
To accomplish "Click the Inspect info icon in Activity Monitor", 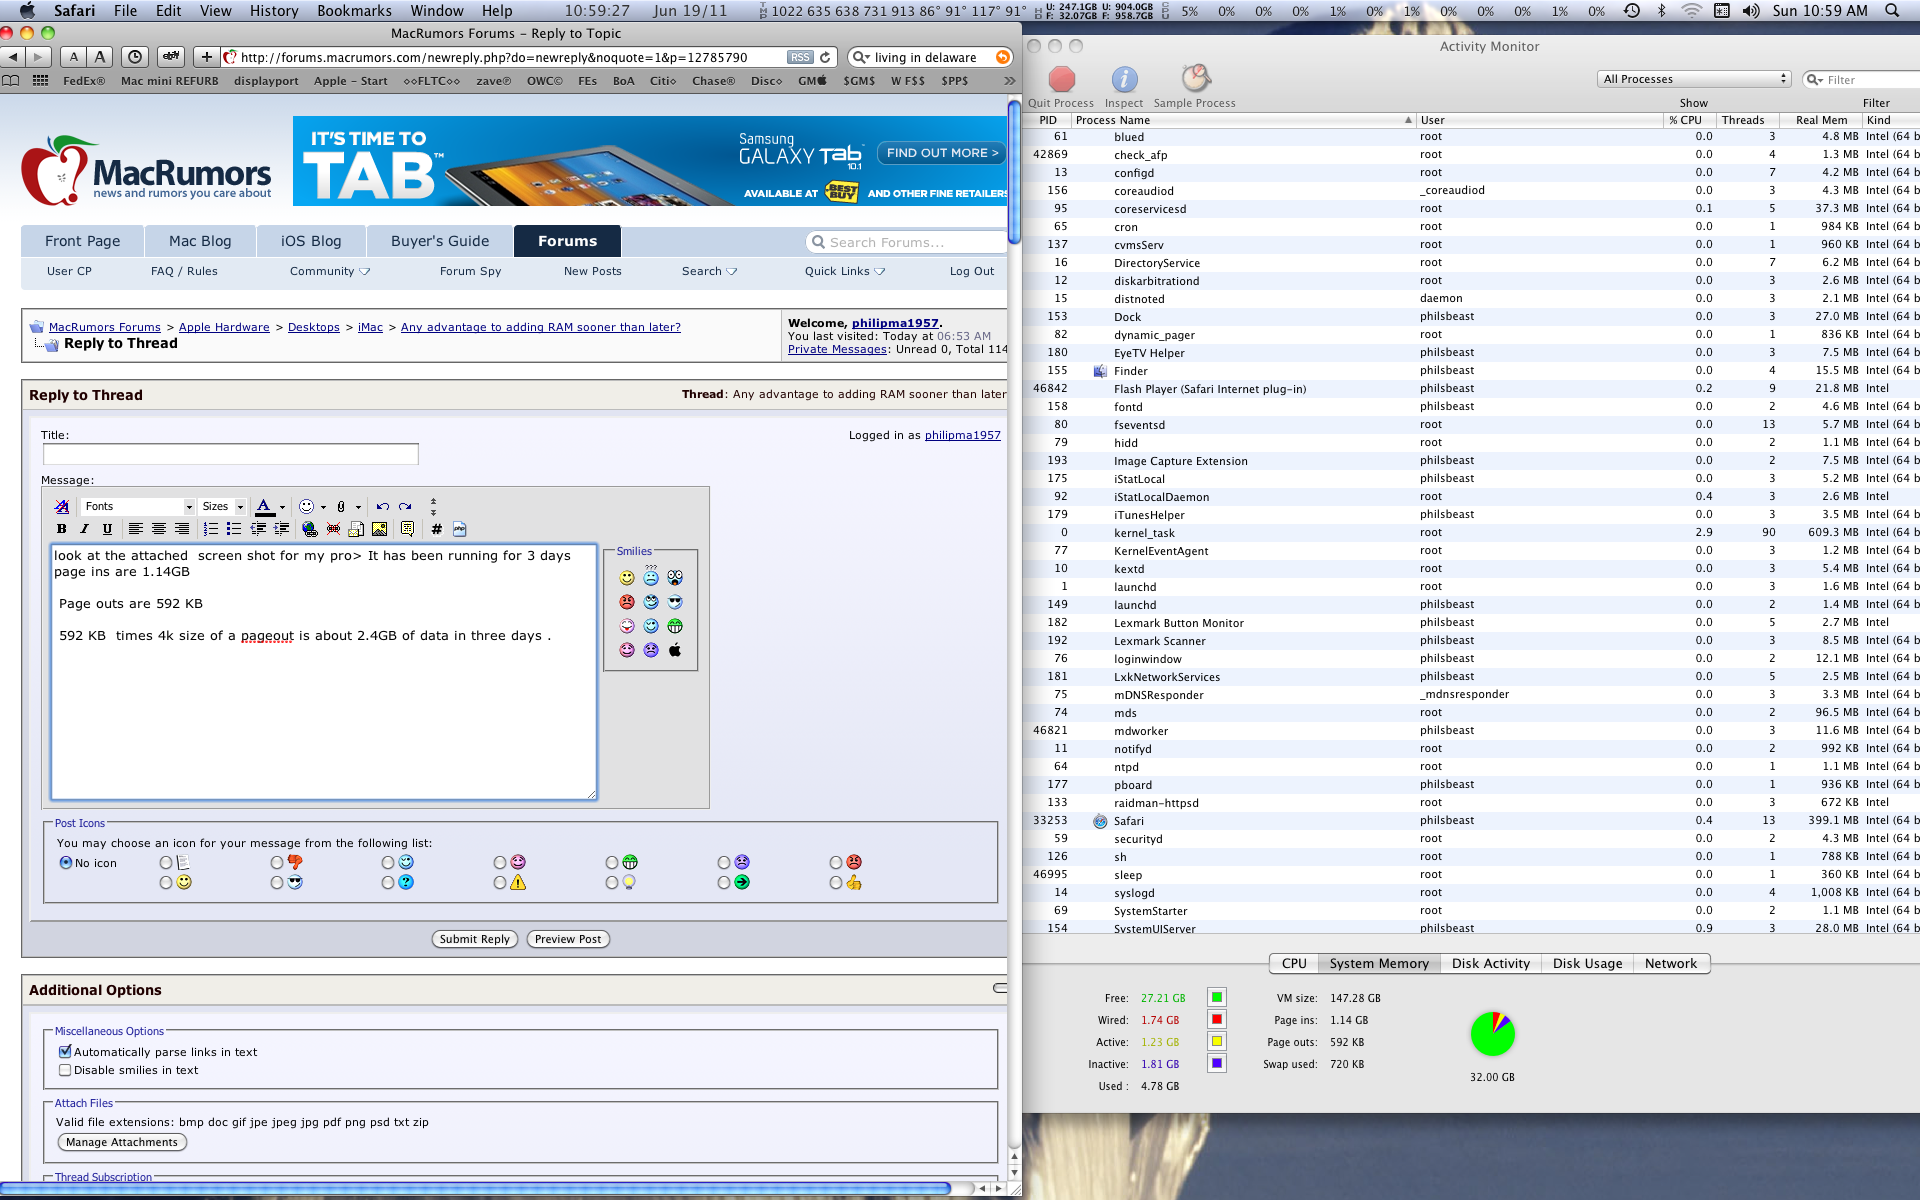I will click(x=1124, y=79).
